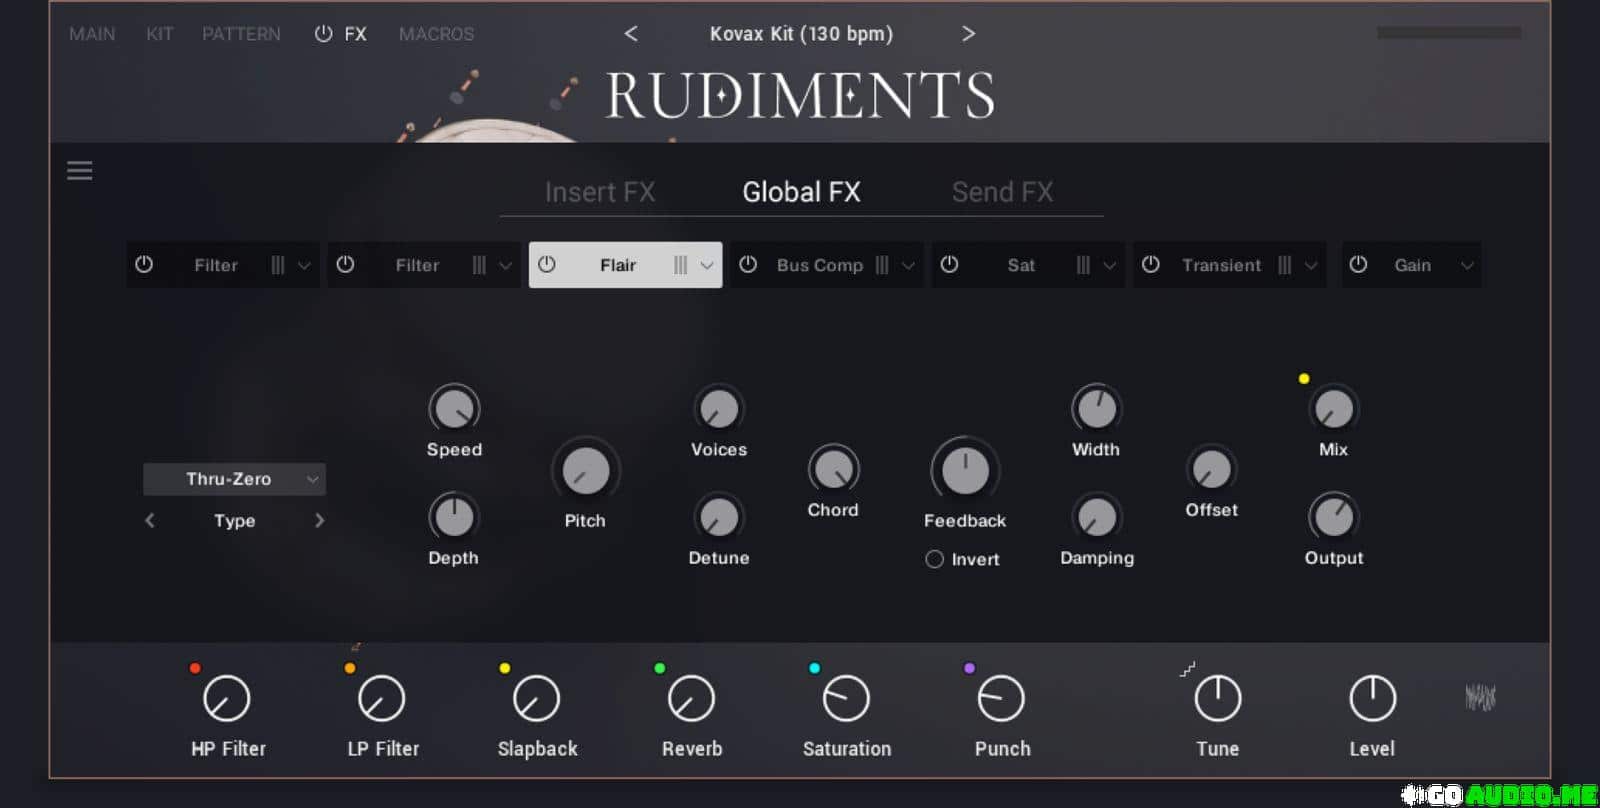Screen dimensions: 1600x808
Task: Select previous kit with left arrow
Action: (x=631, y=34)
